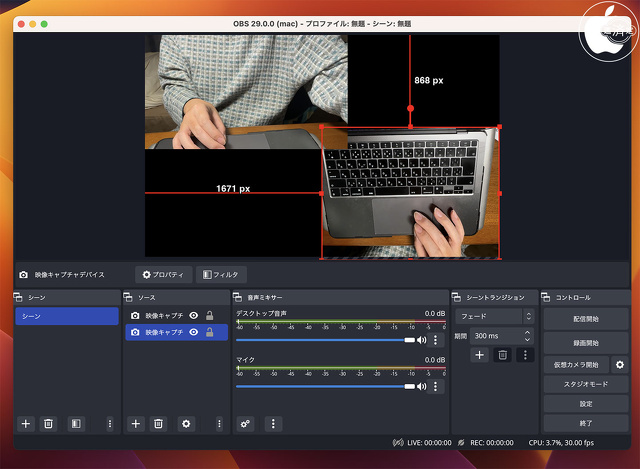
Task: Enable Studio Mode button
Action: [586, 384]
